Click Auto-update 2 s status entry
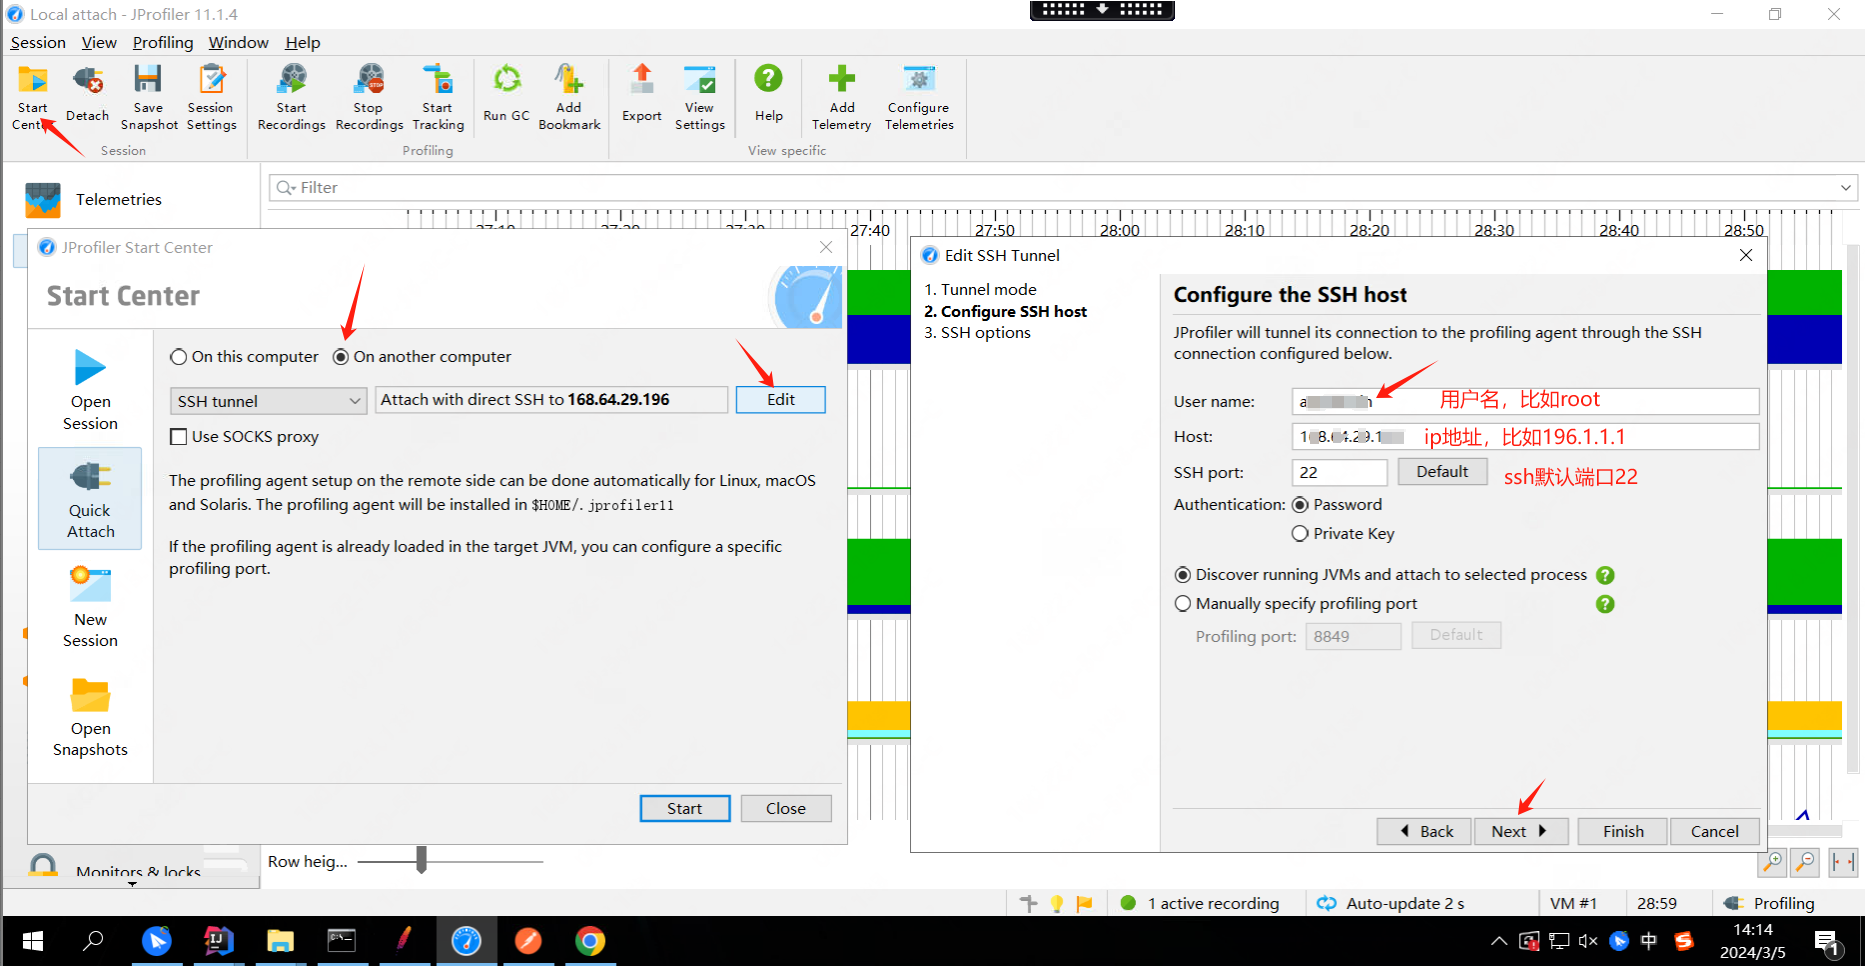The image size is (1865, 966). 1390,904
